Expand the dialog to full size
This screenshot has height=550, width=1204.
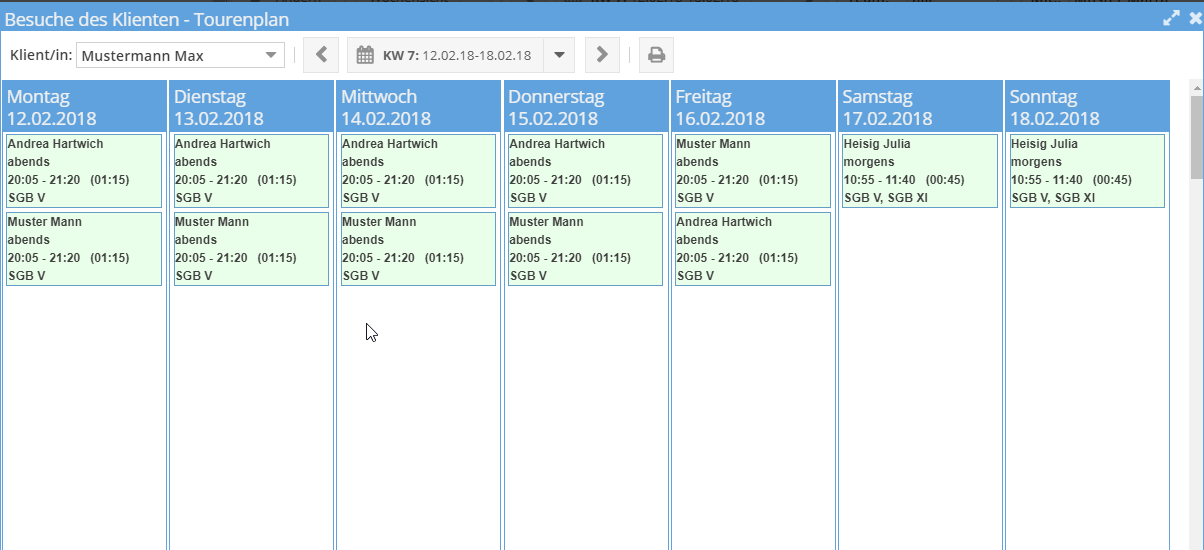point(1171,18)
